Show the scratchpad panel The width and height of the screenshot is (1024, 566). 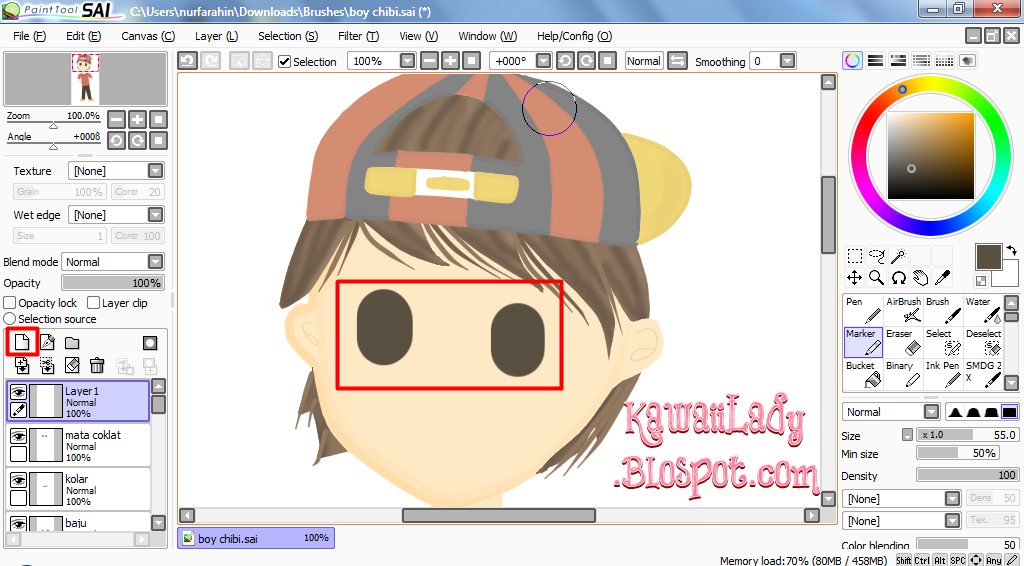pyautogui.click(x=967, y=61)
